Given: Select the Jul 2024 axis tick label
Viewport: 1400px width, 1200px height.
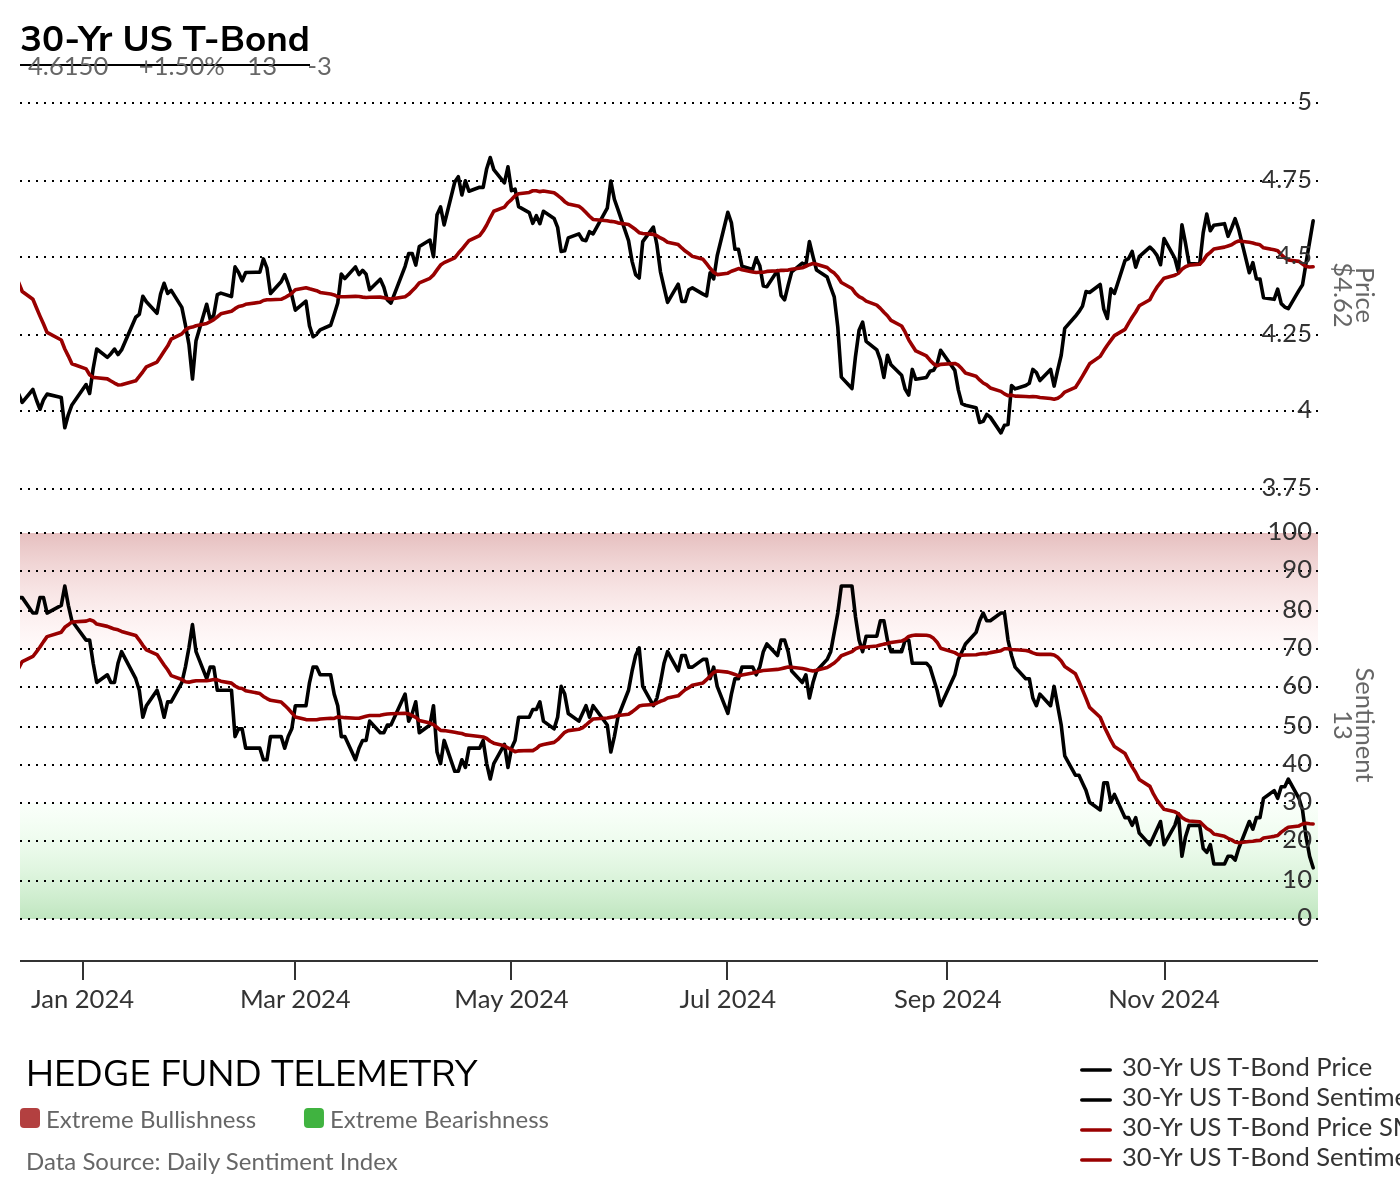Looking at the screenshot, I should [x=727, y=999].
